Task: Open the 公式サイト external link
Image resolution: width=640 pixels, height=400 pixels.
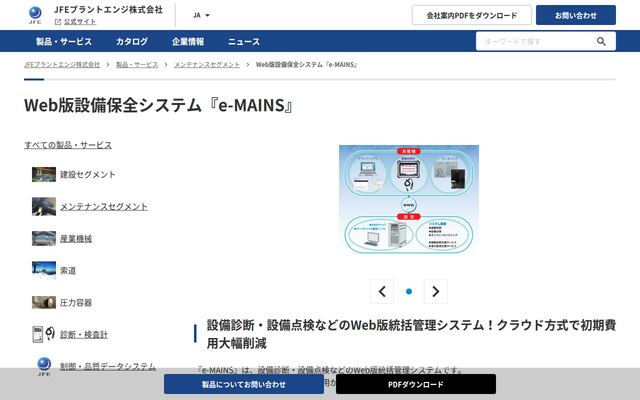Action: tap(76, 22)
